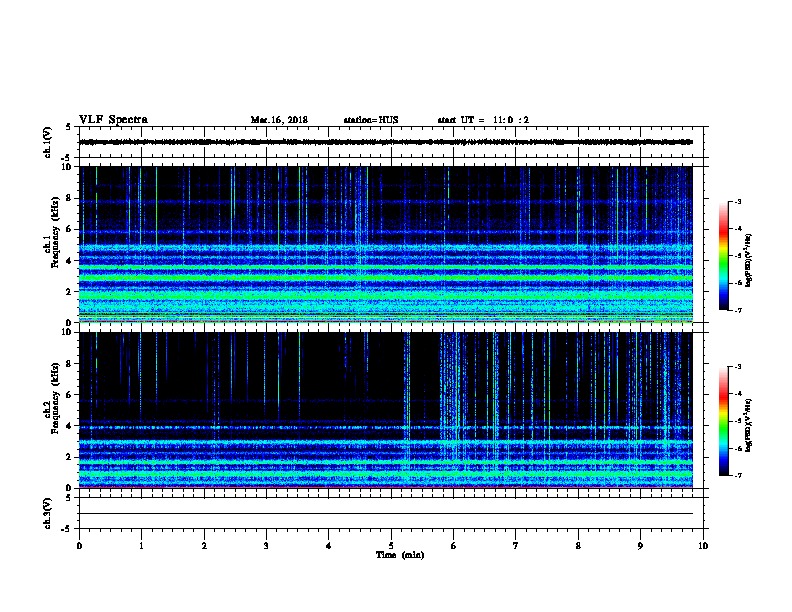Click the ch.2 spectrogram panel
The width and height of the screenshot is (792, 612).
(386, 410)
